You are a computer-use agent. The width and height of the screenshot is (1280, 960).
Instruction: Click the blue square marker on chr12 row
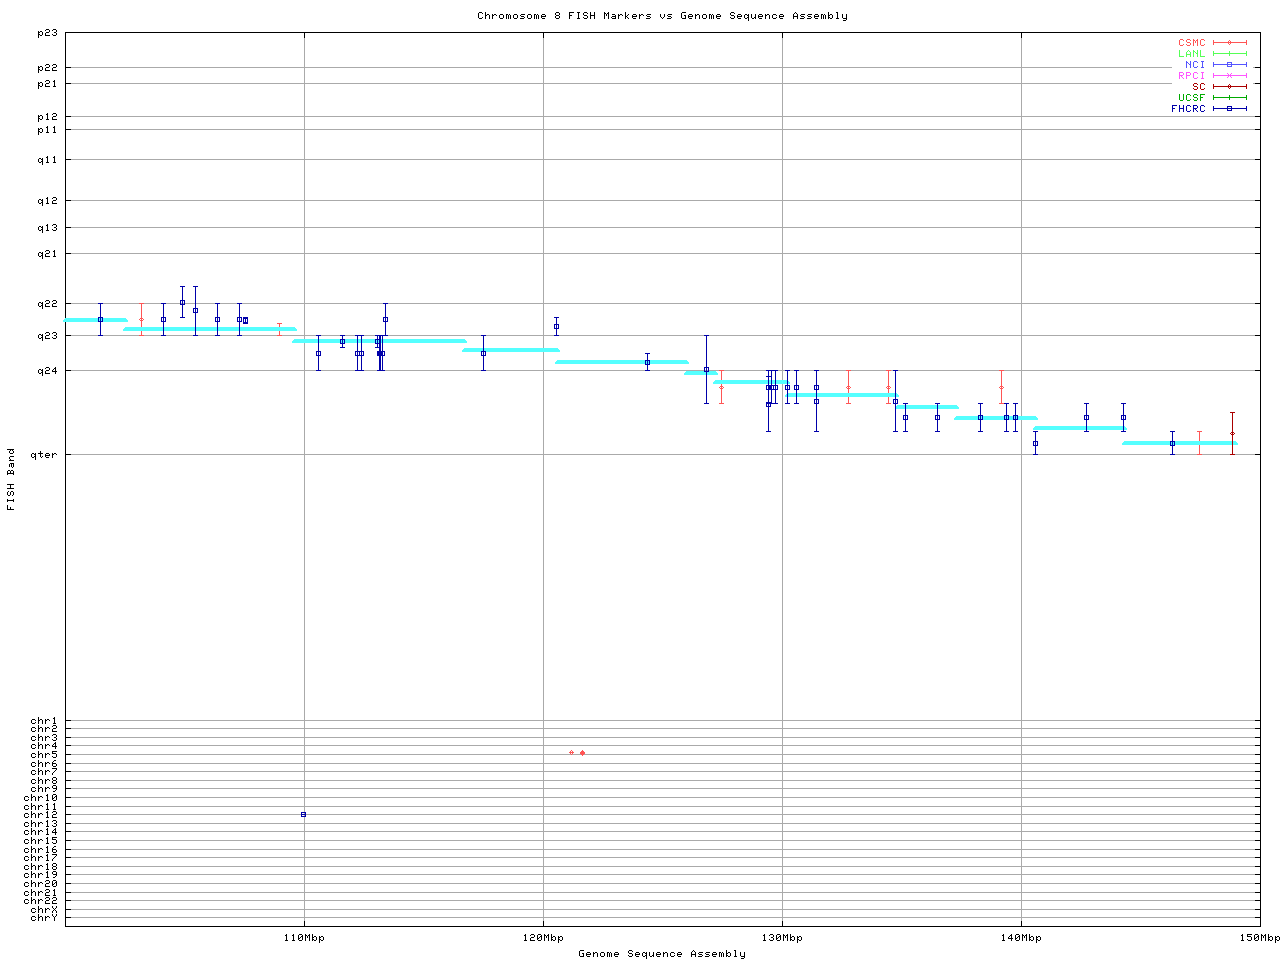tap(303, 815)
